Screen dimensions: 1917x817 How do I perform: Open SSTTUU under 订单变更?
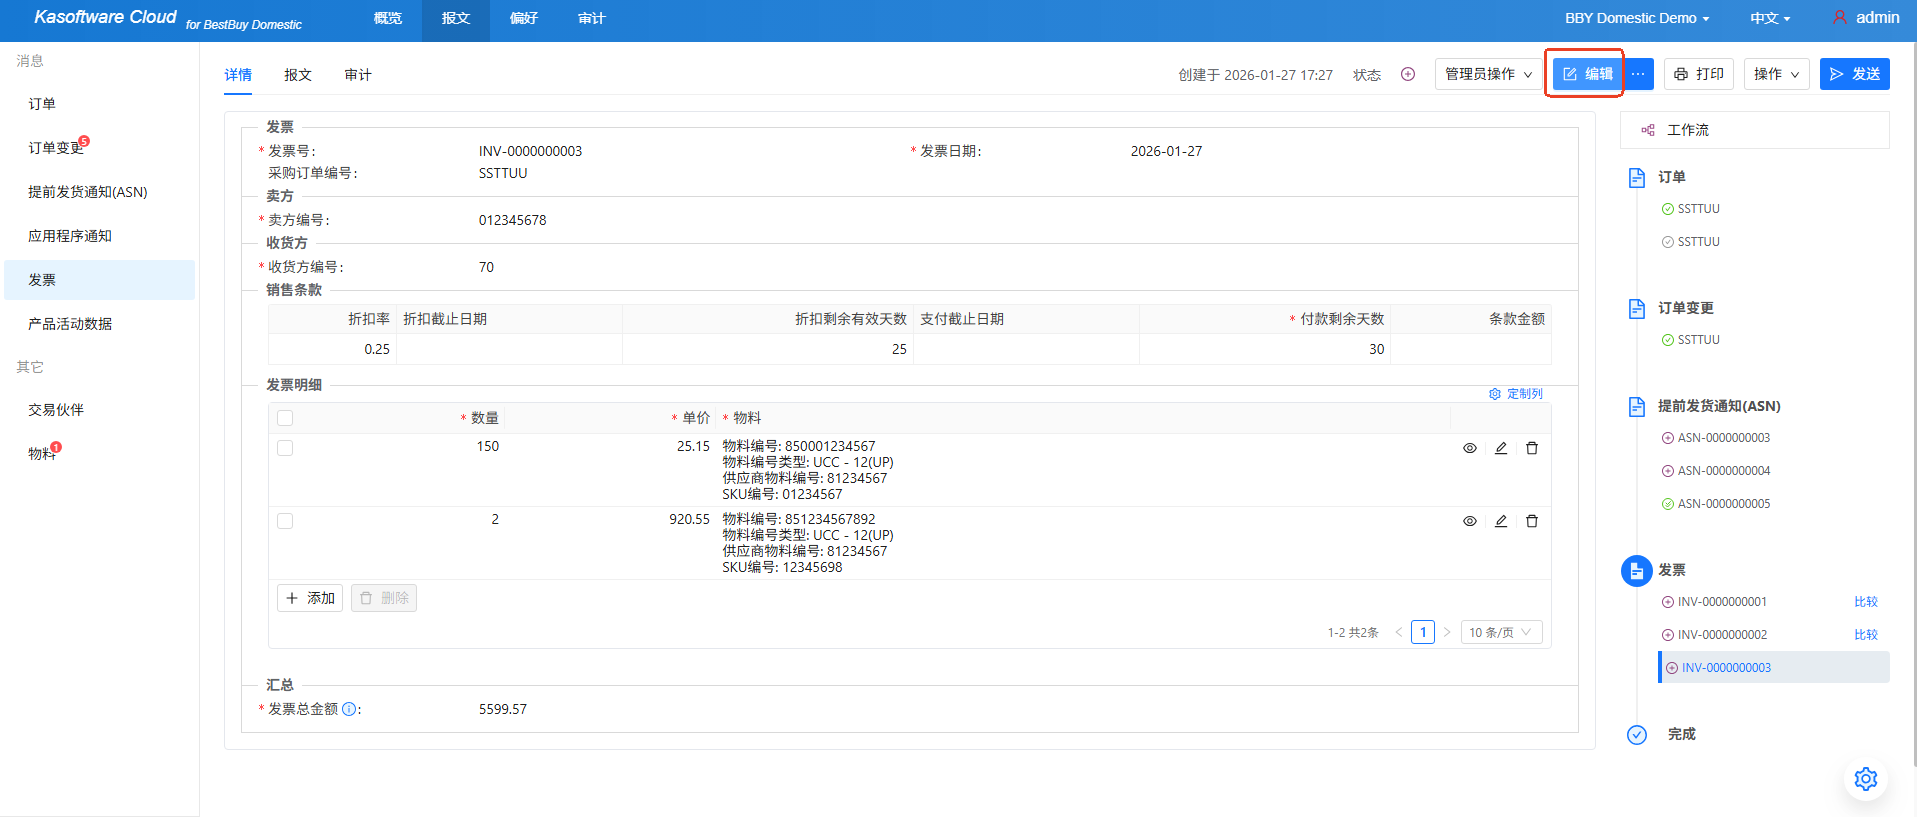1691,340
